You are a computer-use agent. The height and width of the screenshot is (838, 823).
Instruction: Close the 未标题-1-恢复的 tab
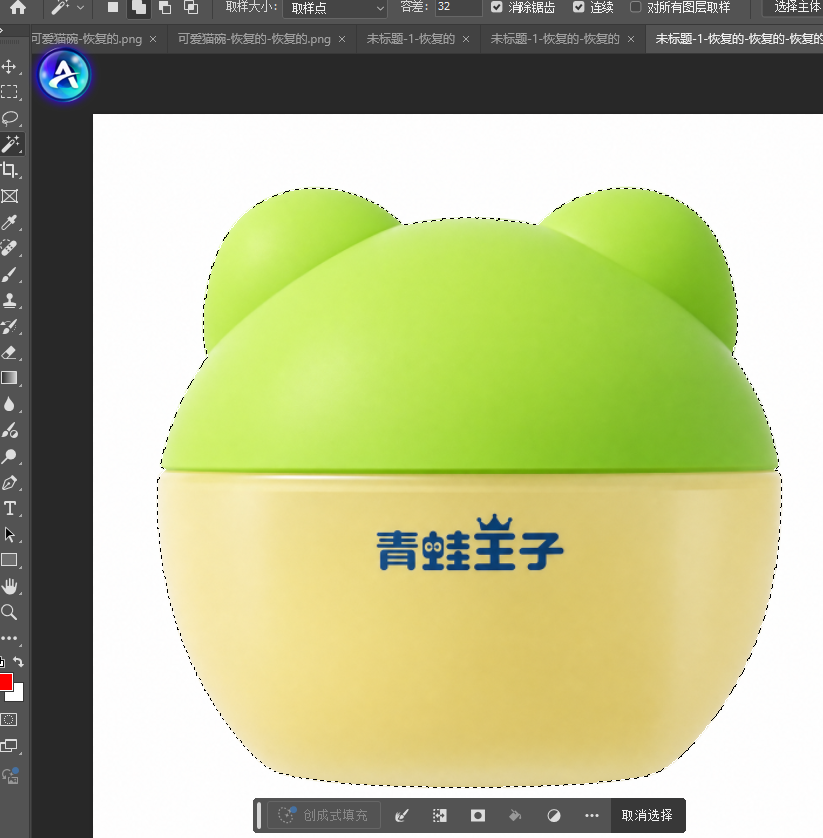(466, 39)
